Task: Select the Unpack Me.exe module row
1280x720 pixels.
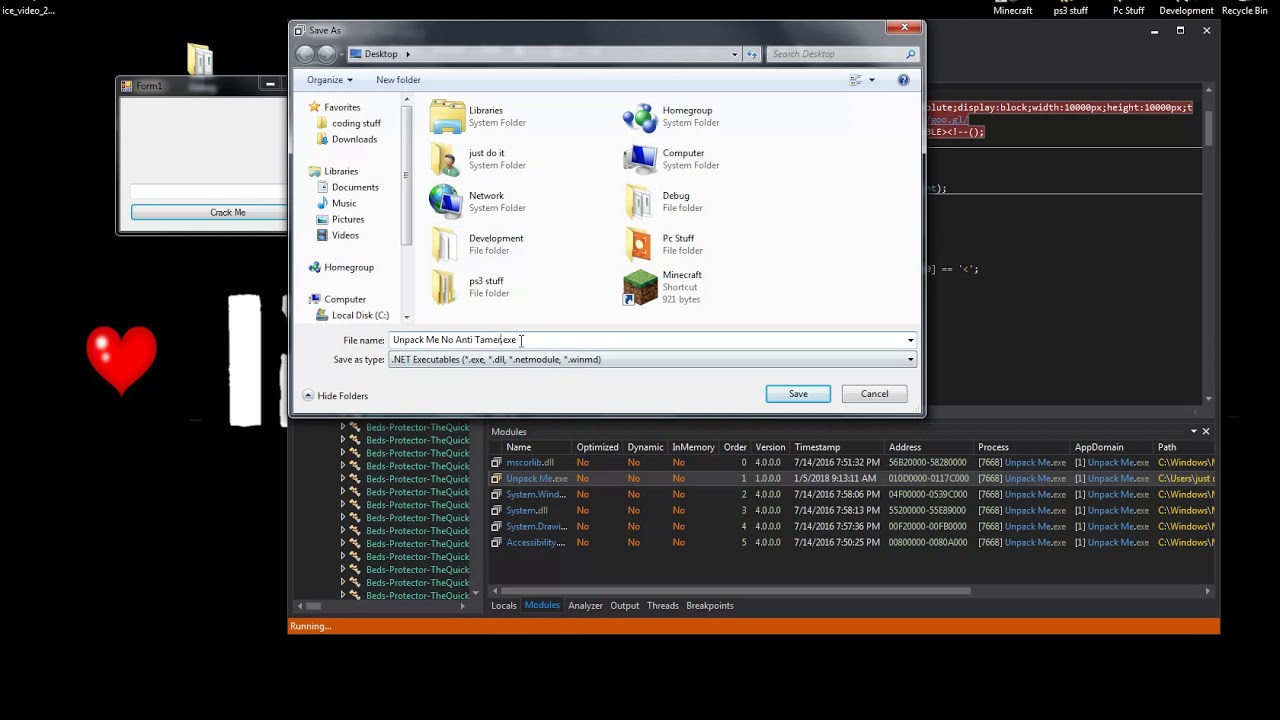Action: [852, 479]
